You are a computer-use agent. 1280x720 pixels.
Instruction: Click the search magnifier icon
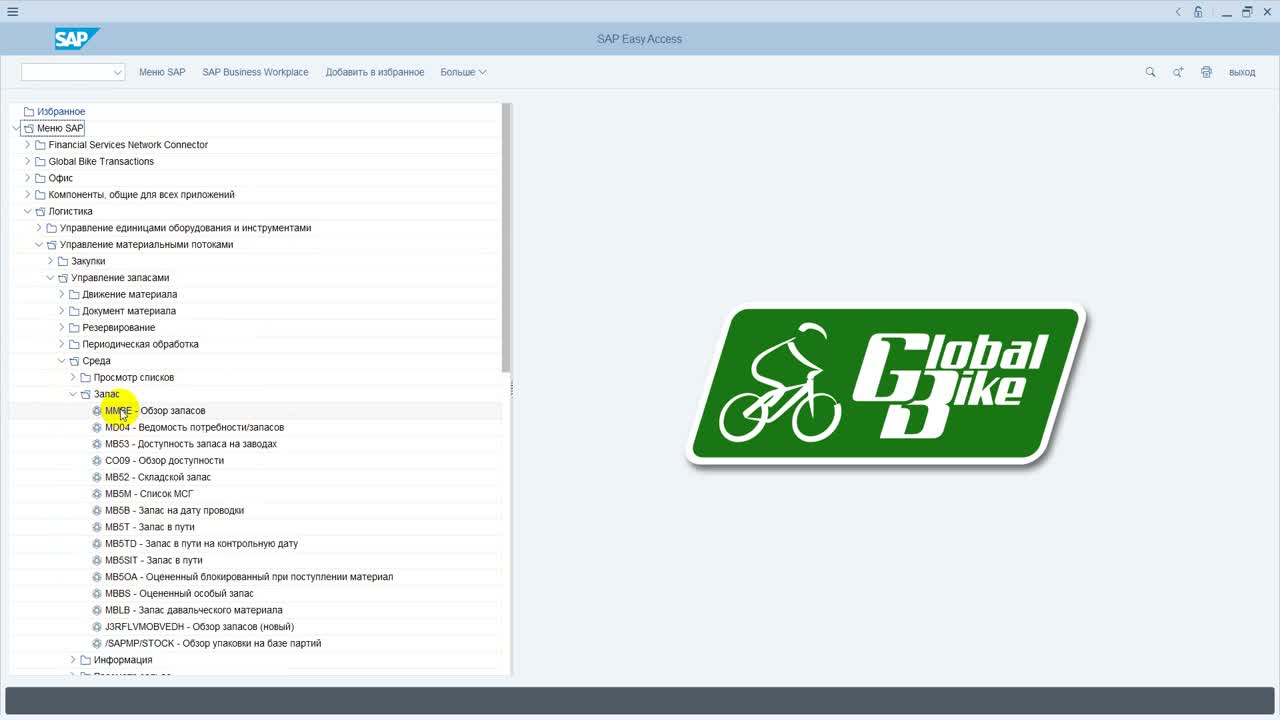(x=1150, y=72)
